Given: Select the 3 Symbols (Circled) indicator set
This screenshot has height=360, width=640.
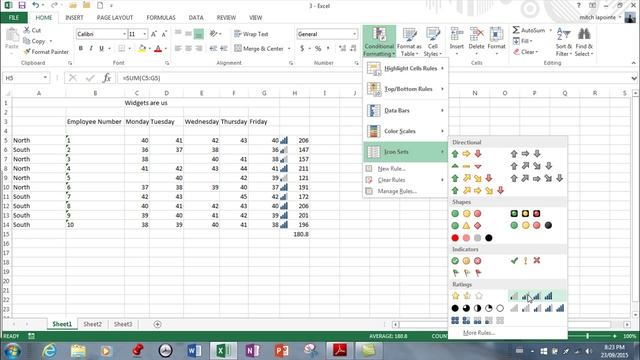Looking at the screenshot, I should (467, 261).
